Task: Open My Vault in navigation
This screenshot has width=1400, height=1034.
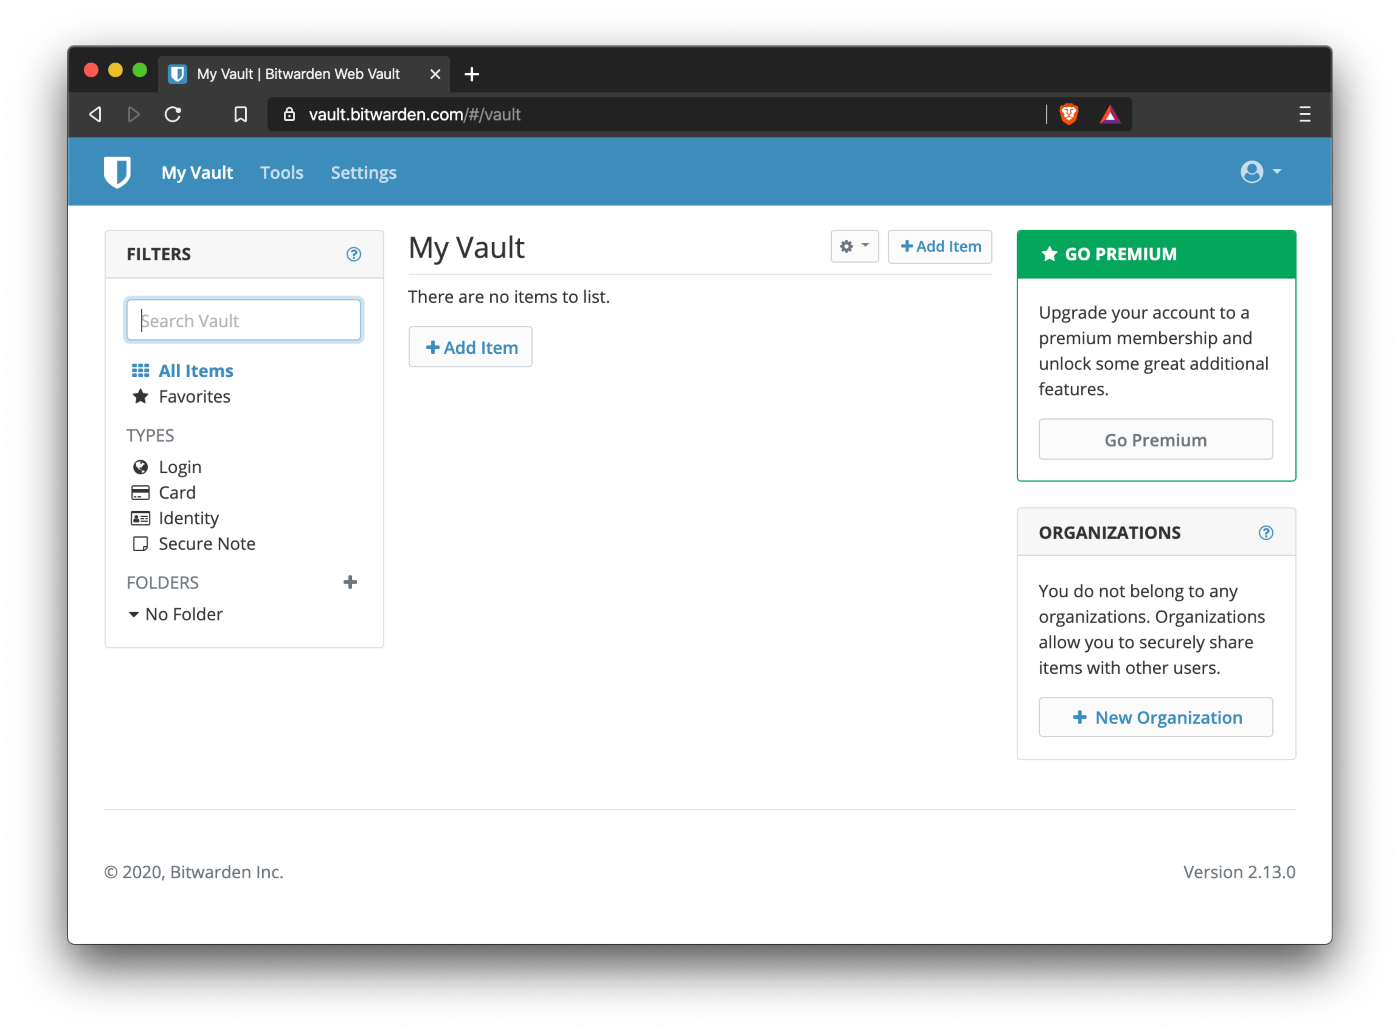Action: point(197,173)
